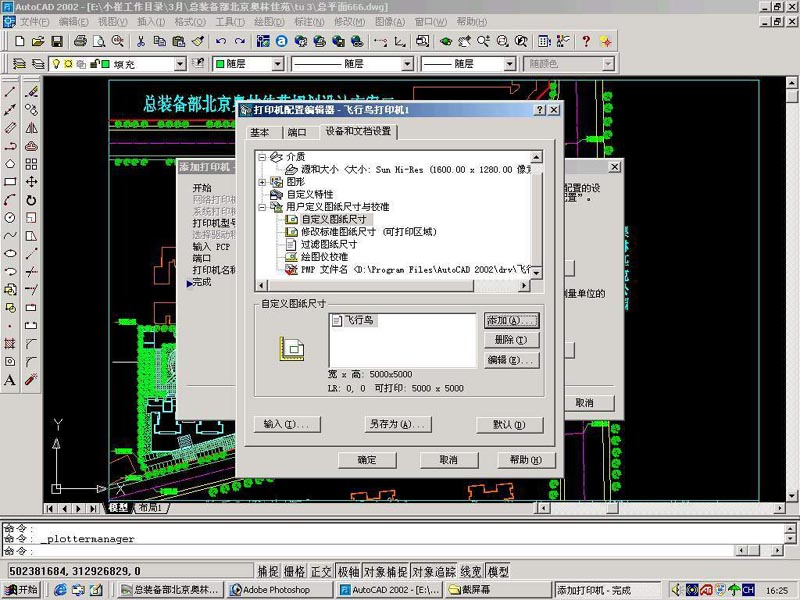Screen dimensions: 800x600
Task: Select the Mirror modify tool
Action: [31, 128]
